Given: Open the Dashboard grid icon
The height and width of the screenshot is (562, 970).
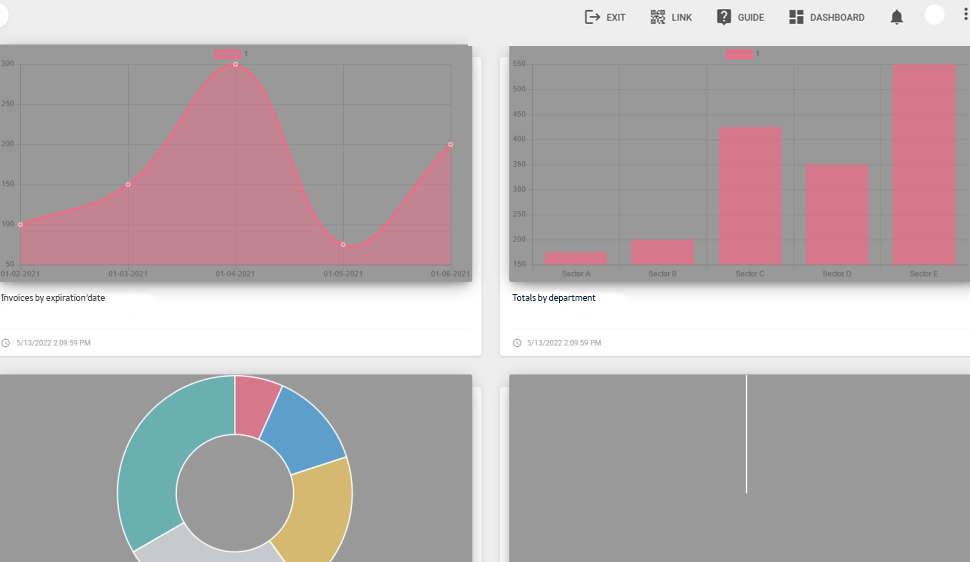Looking at the screenshot, I should (x=796, y=17).
